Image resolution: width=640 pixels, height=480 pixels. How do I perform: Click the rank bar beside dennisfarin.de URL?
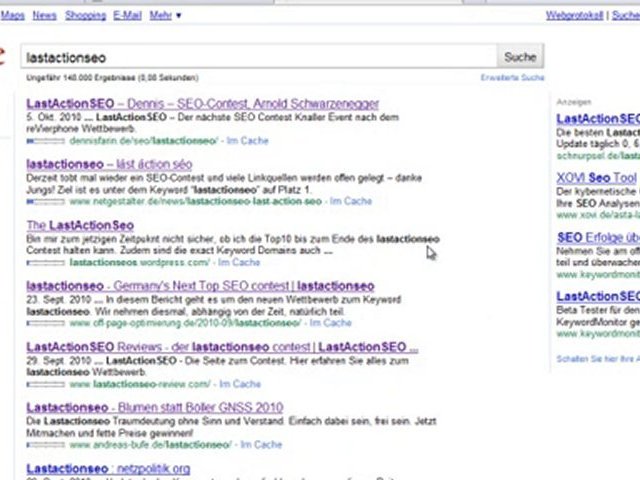point(46,142)
